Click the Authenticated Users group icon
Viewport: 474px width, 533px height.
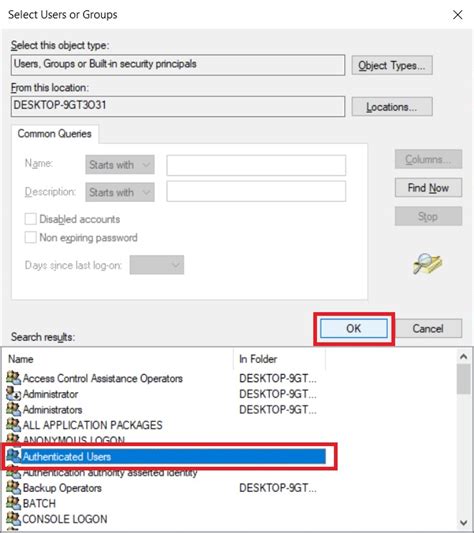click(x=14, y=456)
